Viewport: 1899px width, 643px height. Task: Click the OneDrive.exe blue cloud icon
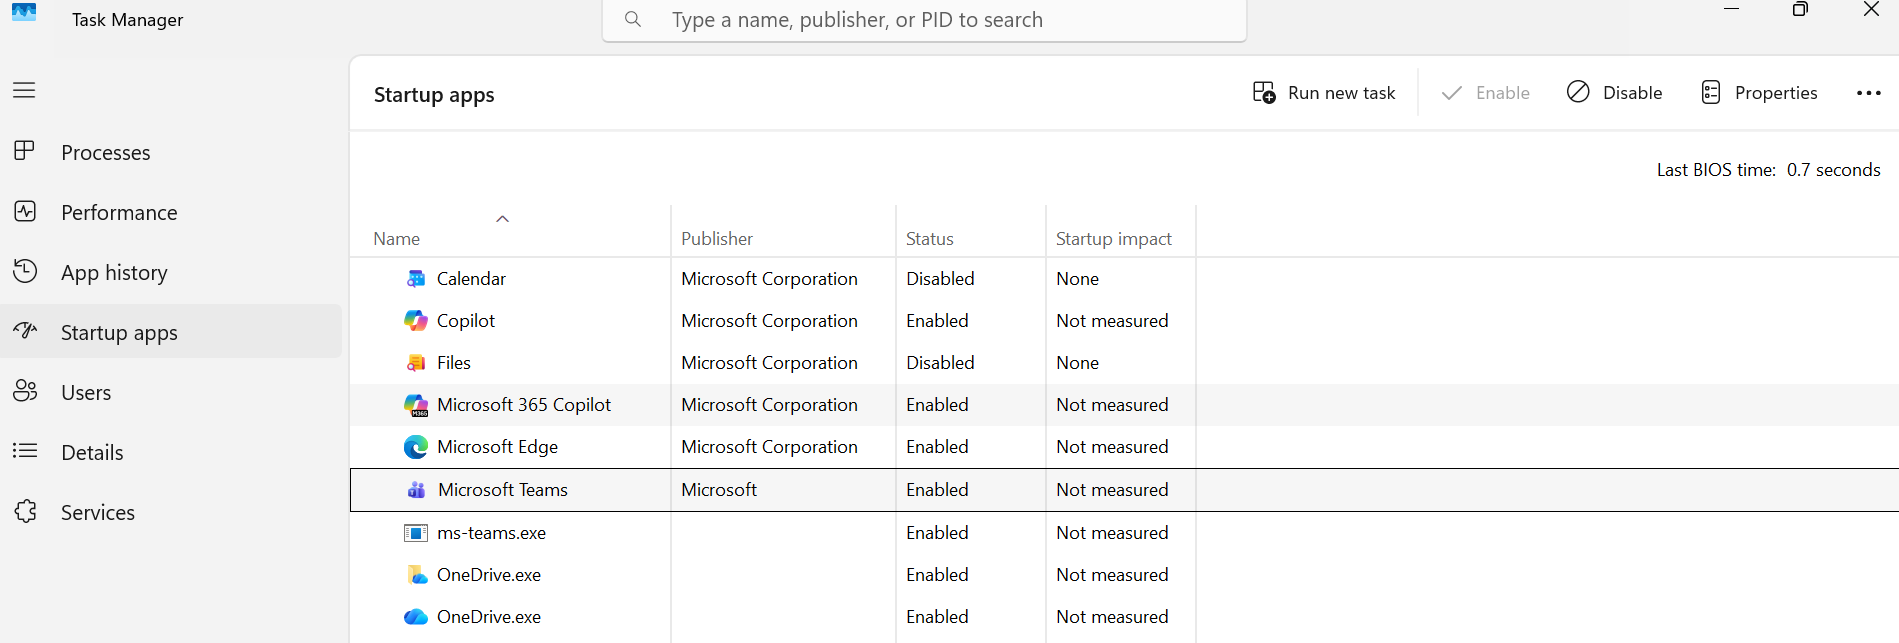coord(416,617)
